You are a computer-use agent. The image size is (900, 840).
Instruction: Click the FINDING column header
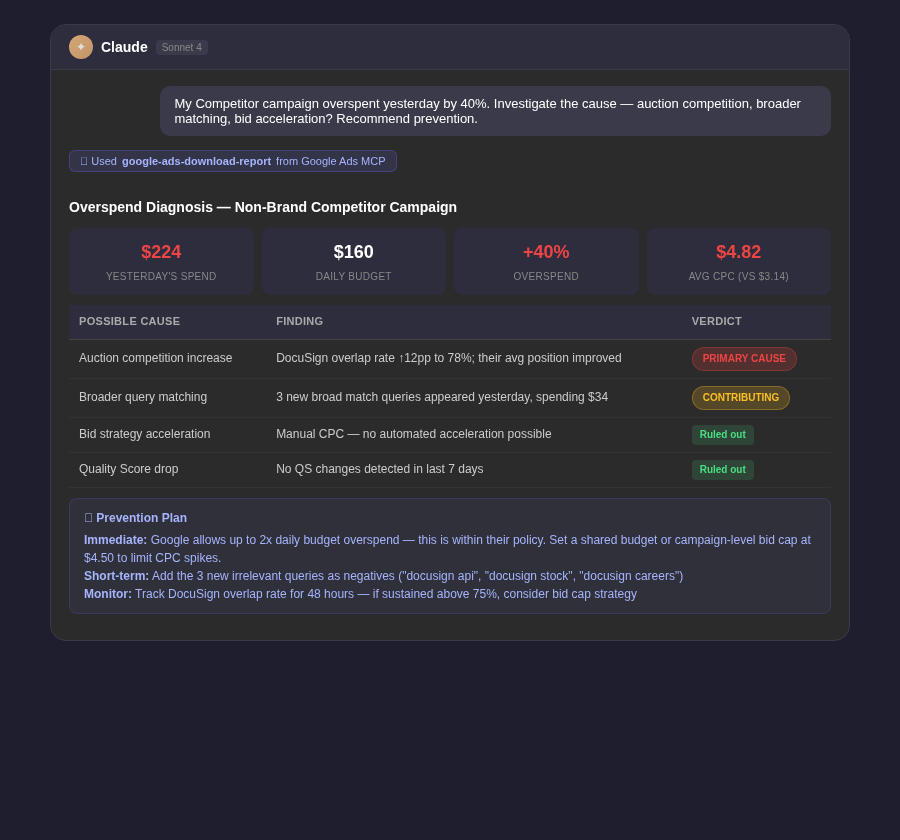point(299,322)
